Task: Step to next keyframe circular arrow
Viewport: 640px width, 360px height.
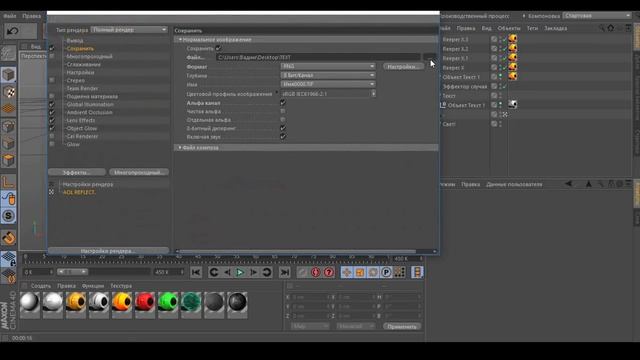Action: (267, 272)
